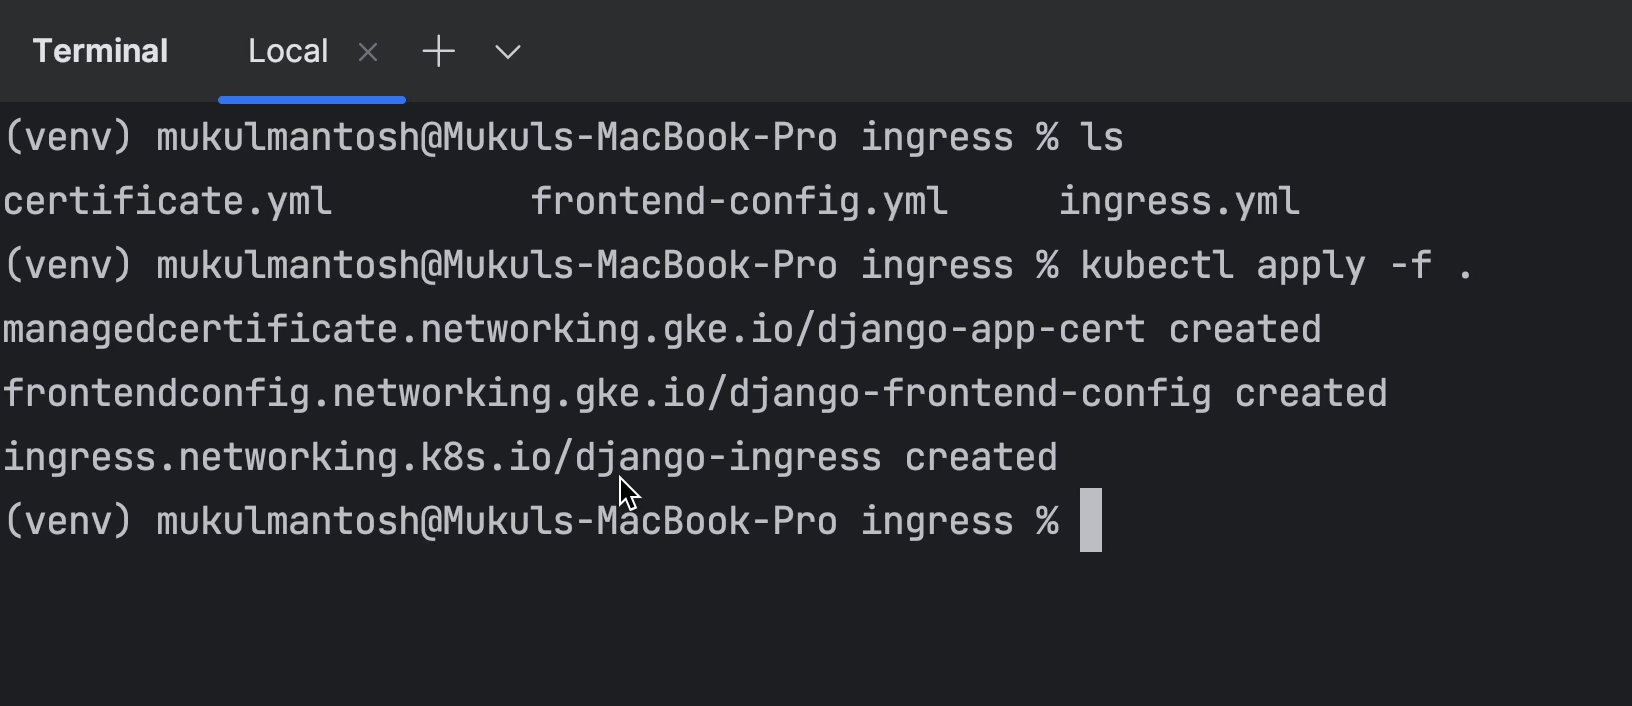Viewport: 1632px width, 706px height.
Task: Click the managedcertificate django-app-cert output text
Action: [x=573, y=330]
